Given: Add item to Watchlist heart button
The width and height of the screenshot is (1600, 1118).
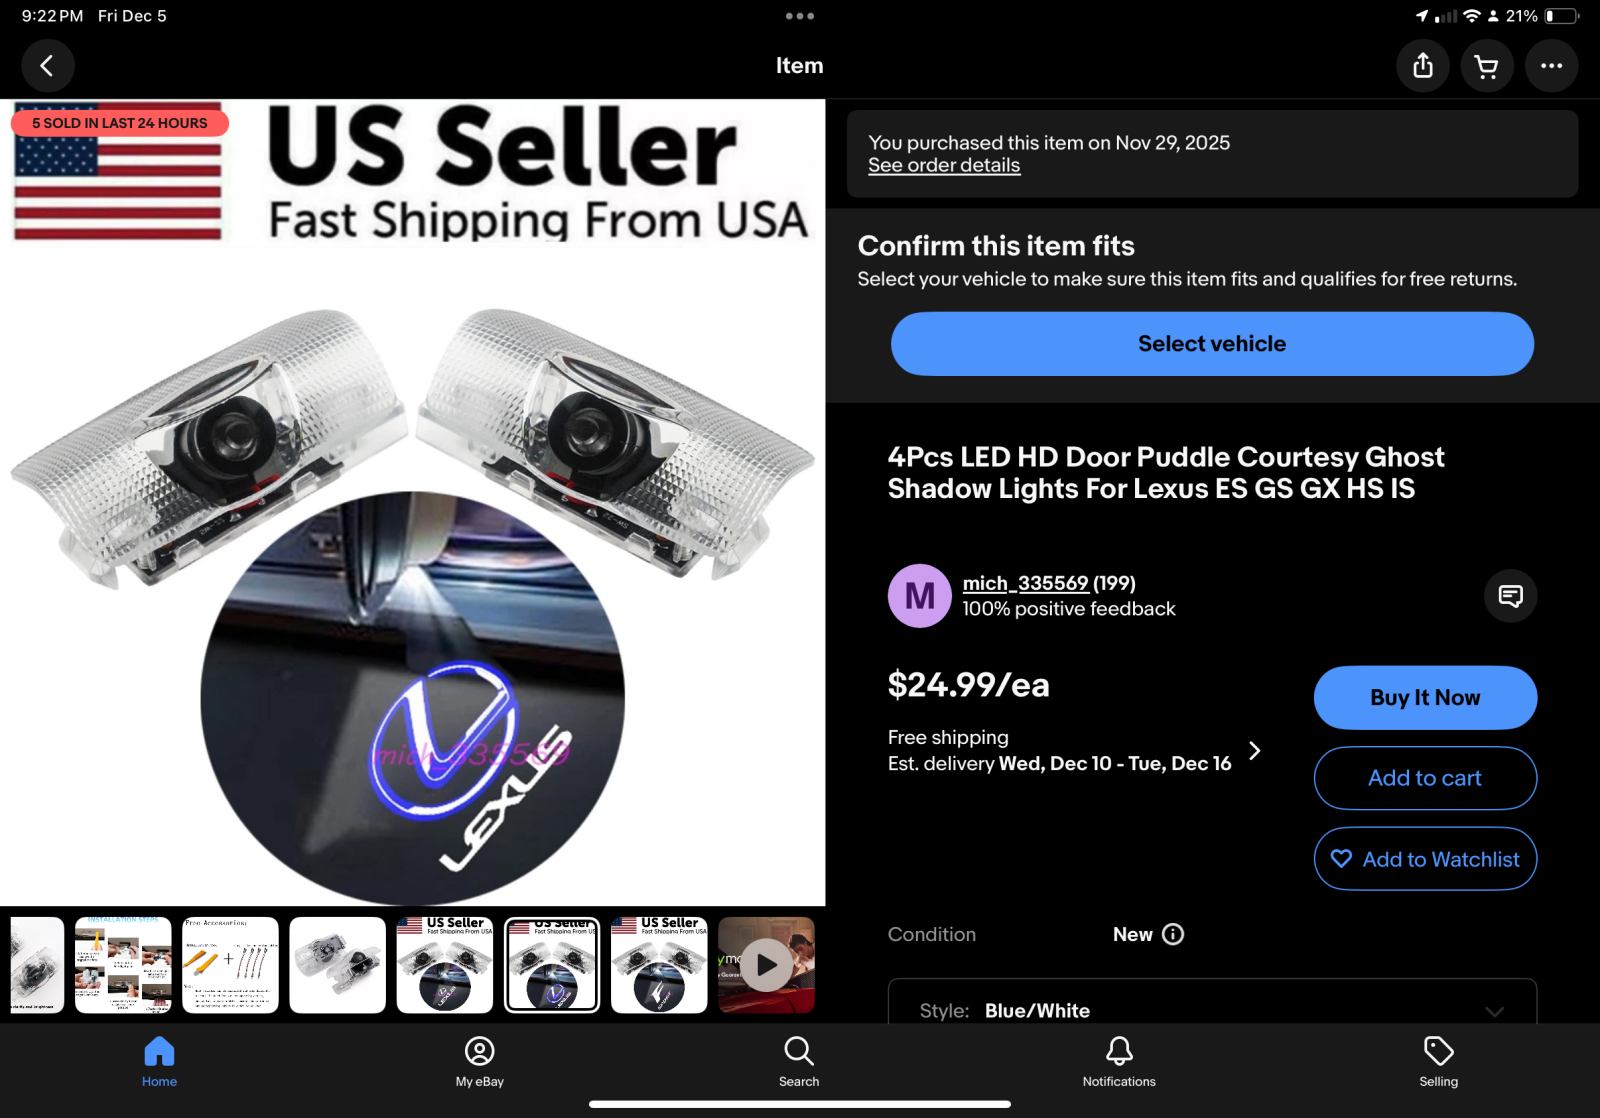Looking at the screenshot, I should (x=1425, y=859).
